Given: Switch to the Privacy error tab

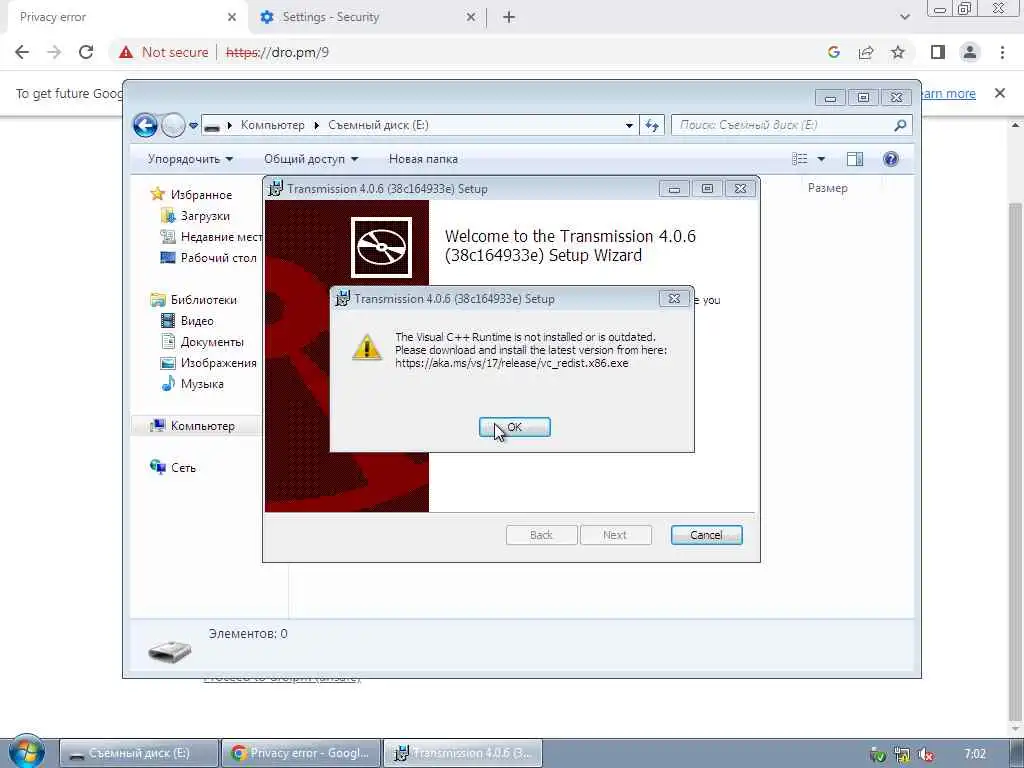Looking at the screenshot, I should pyautogui.click(x=124, y=17).
